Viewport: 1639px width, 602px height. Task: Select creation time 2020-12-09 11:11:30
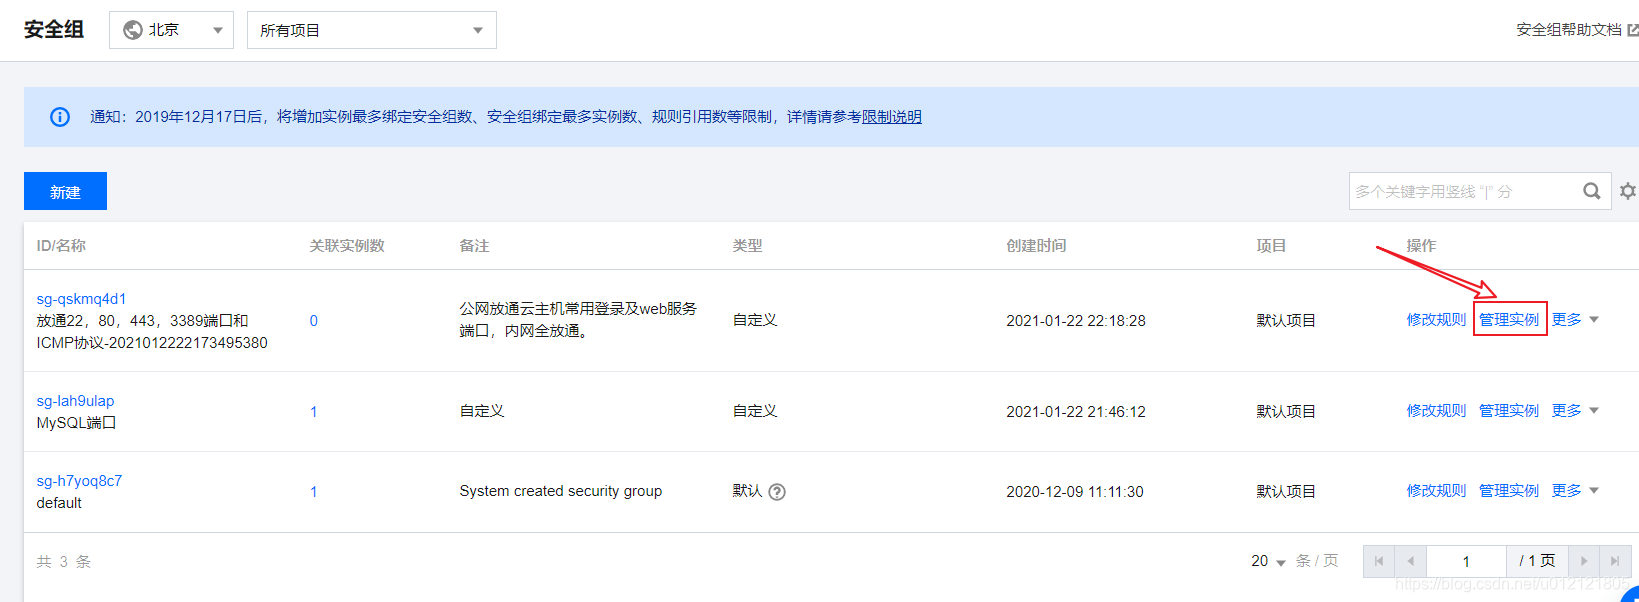1075,492
